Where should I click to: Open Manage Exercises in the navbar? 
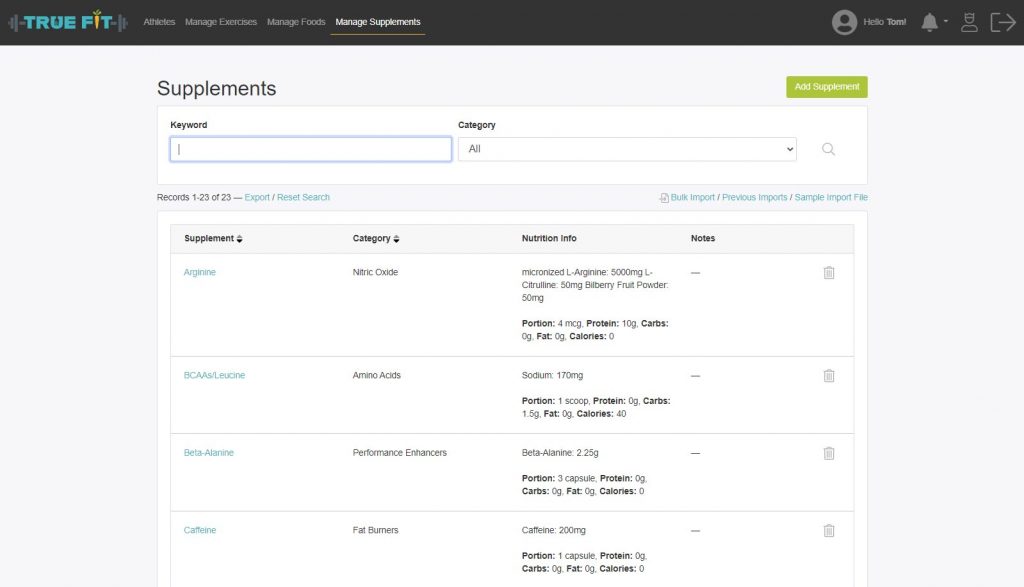click(x=221, y=22)
